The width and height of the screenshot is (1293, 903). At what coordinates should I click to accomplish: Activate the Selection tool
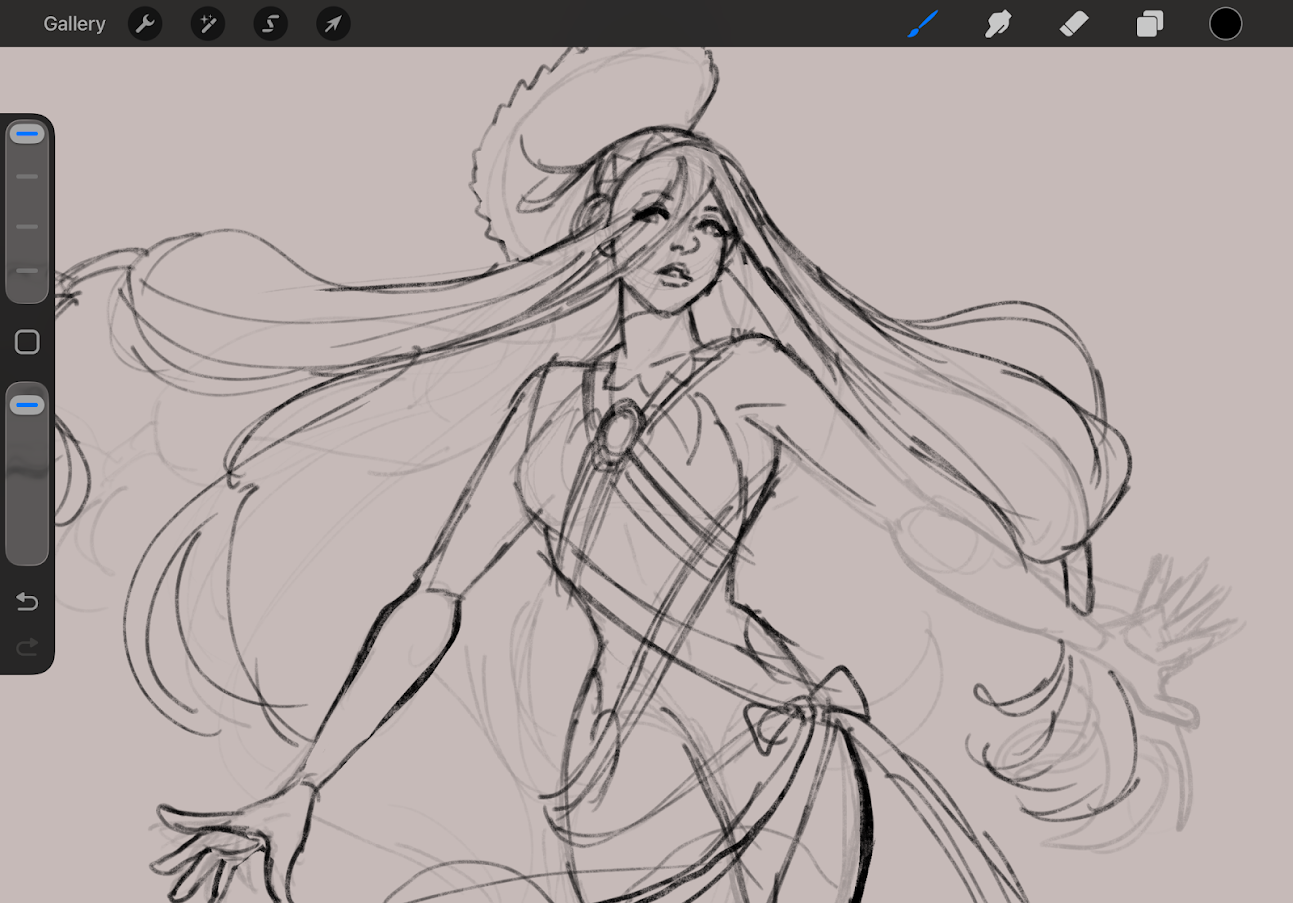(270, 24)
